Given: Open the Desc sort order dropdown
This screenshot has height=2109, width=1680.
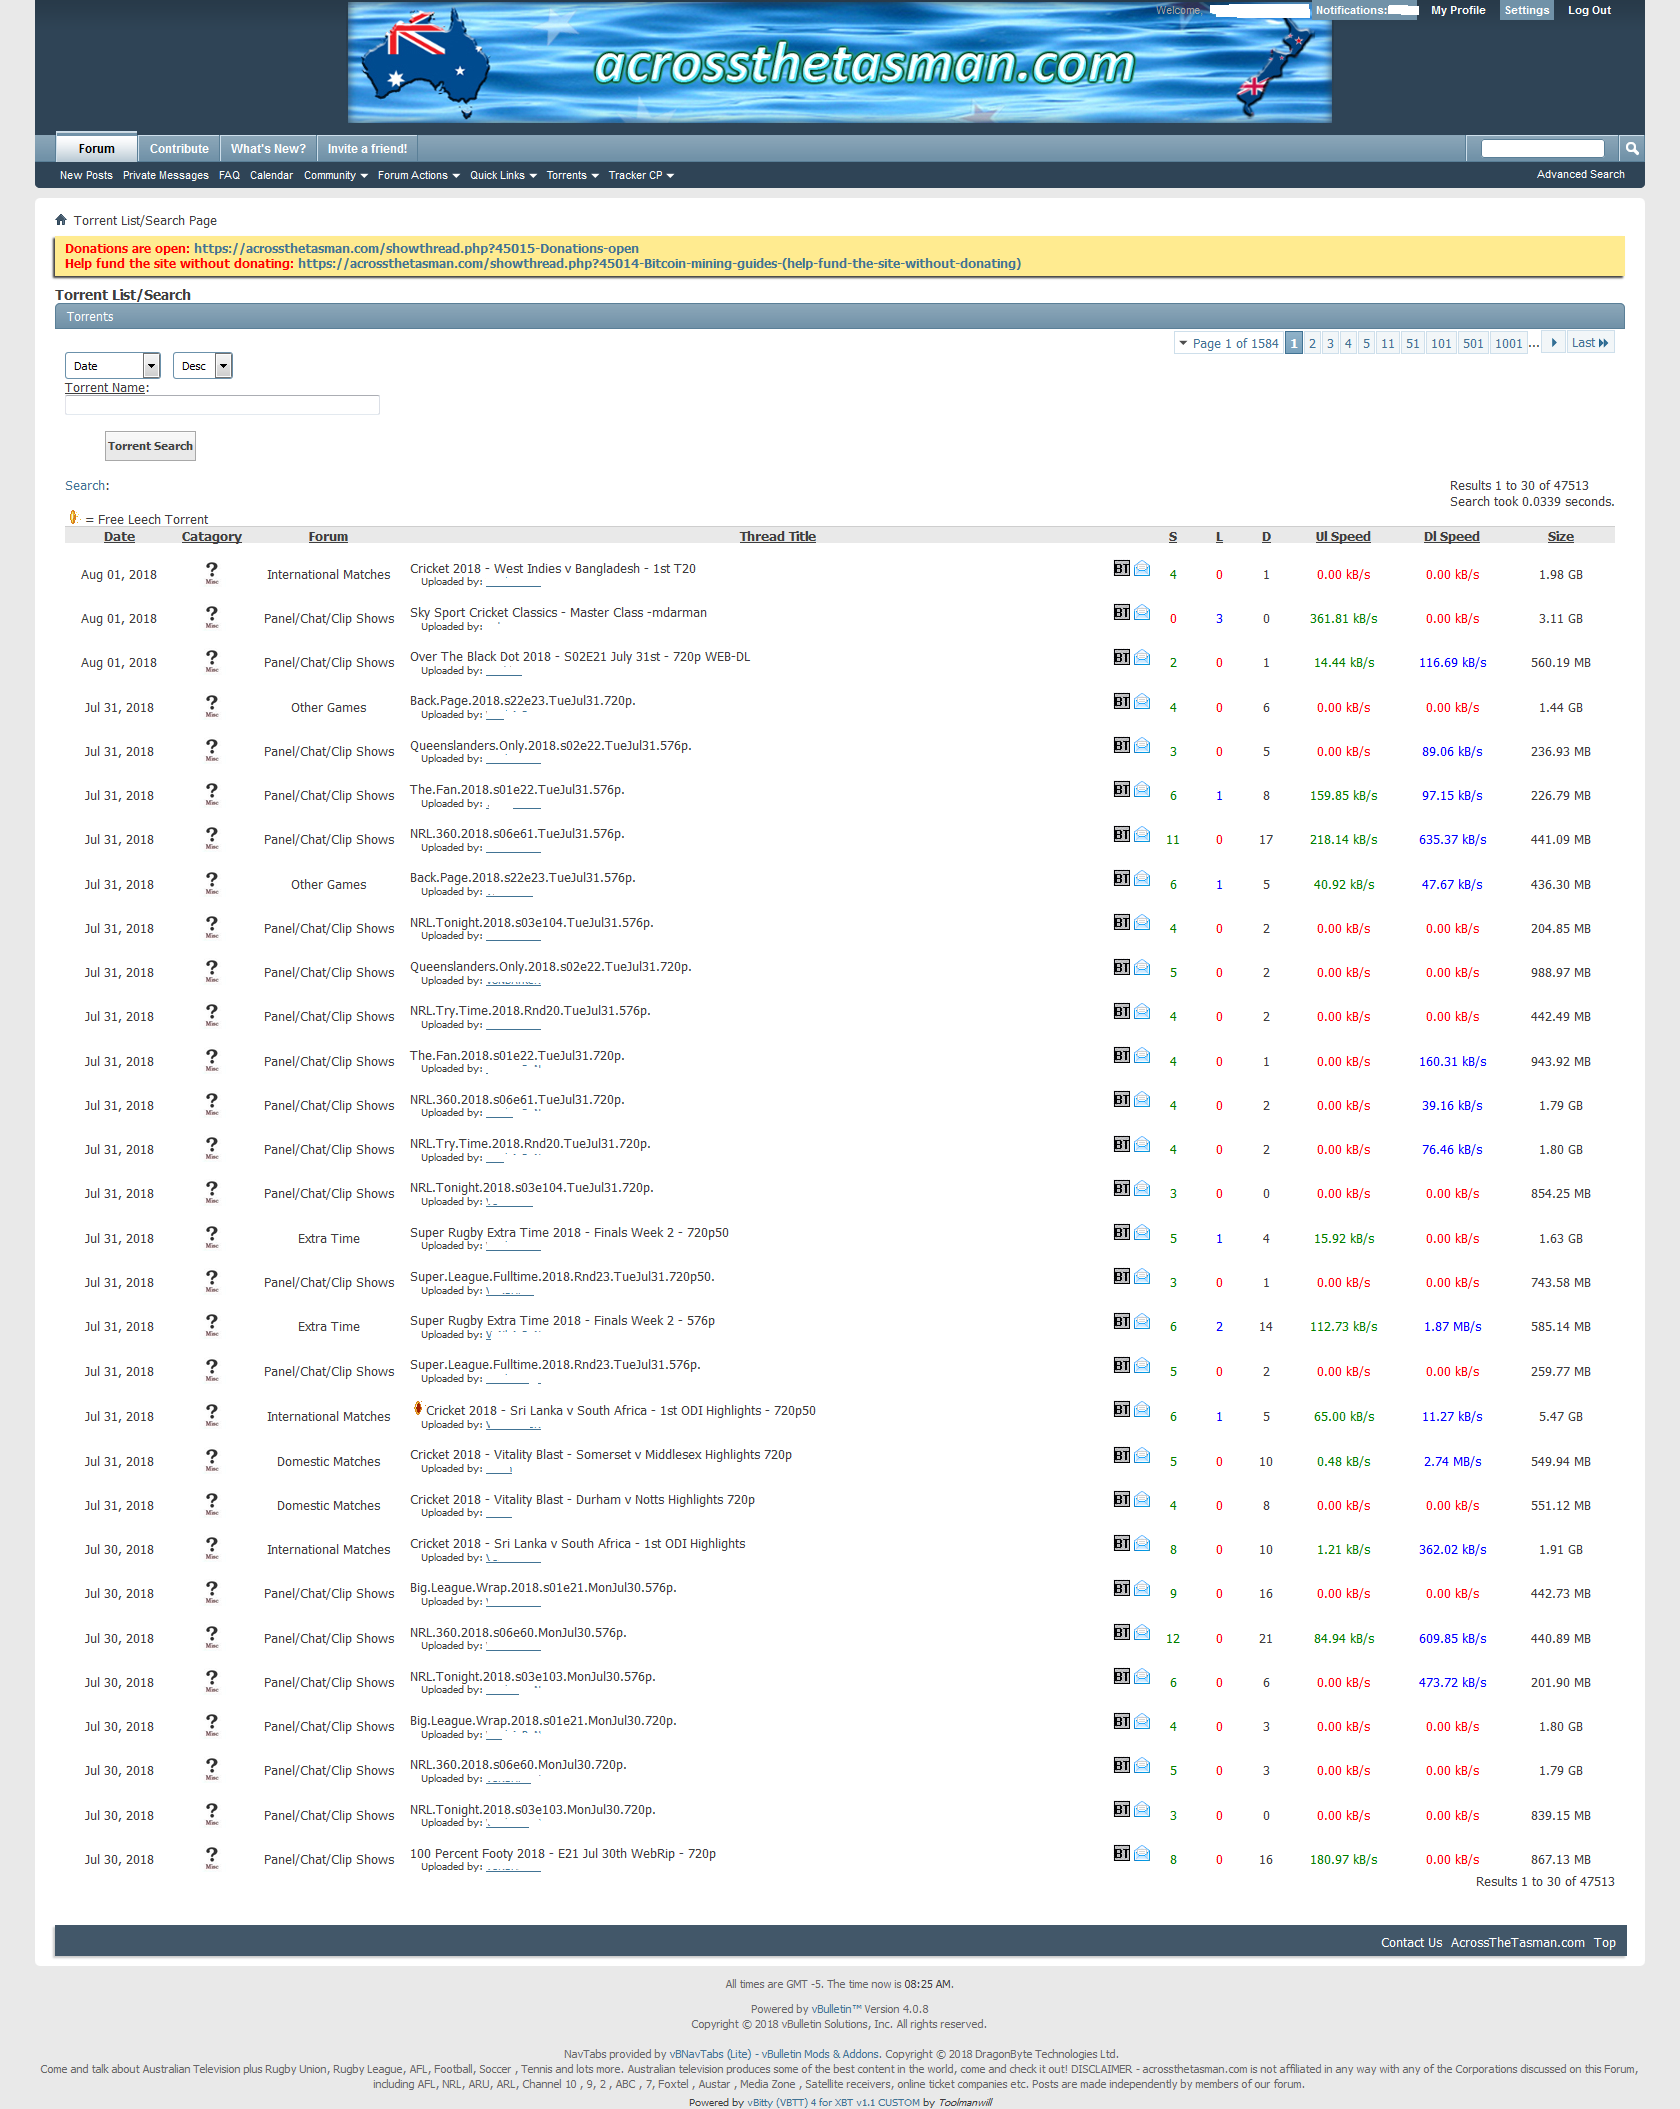Looking at the screenshot, I should click(202, 366).
